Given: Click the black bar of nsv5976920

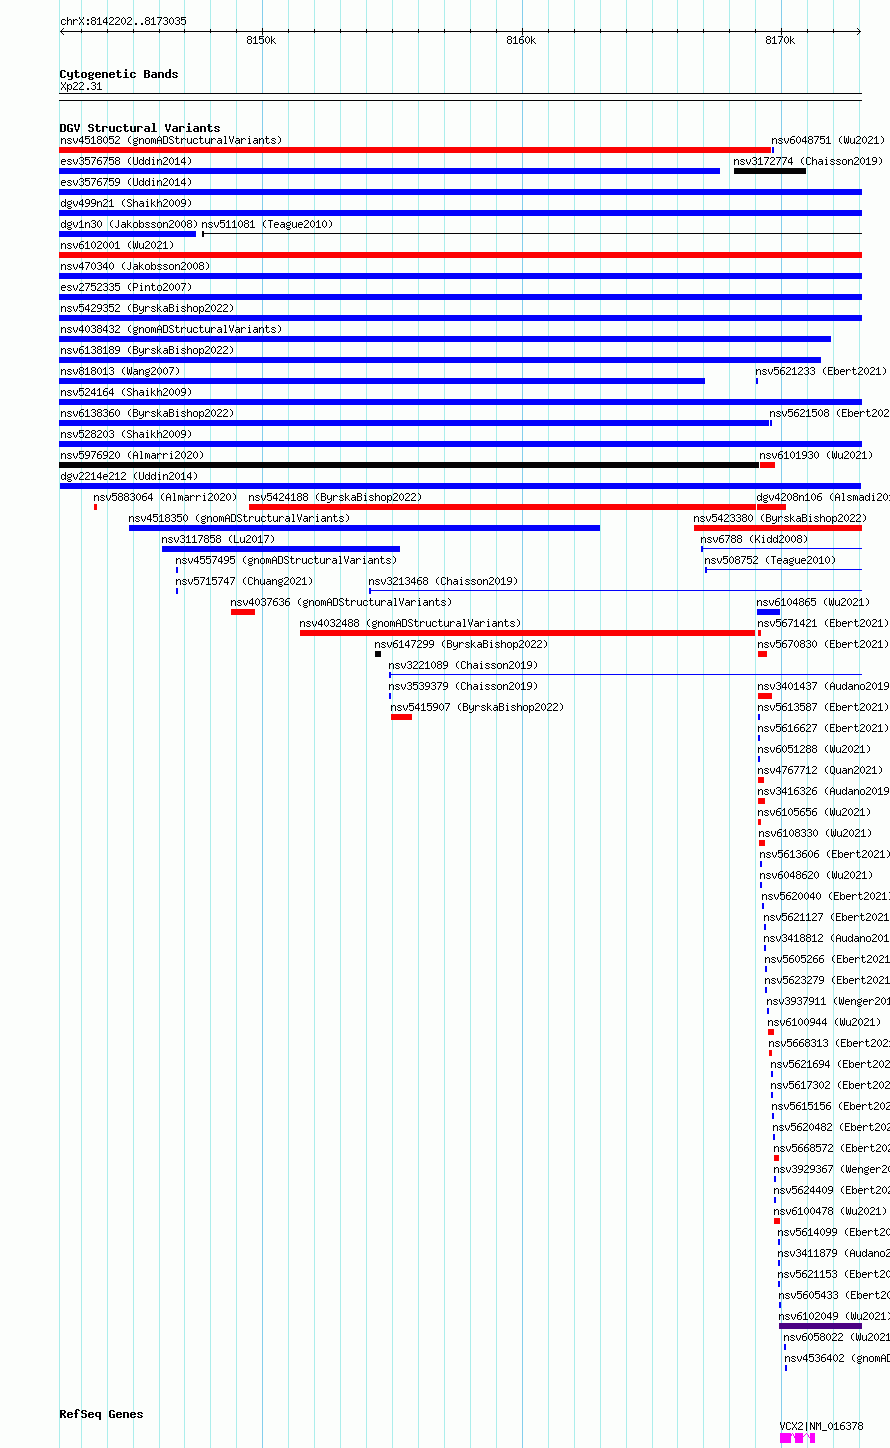Looking at the screenshot, I should [x=409, y=465].
